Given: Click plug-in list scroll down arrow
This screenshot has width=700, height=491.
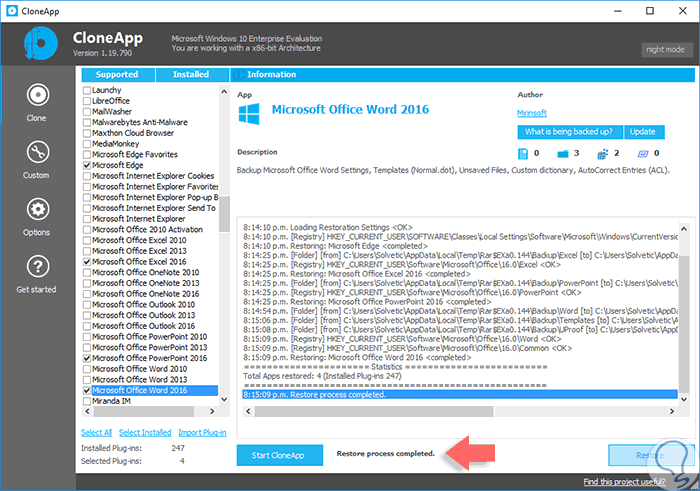Looking at the screenshot, I should [x=224, y=400].
